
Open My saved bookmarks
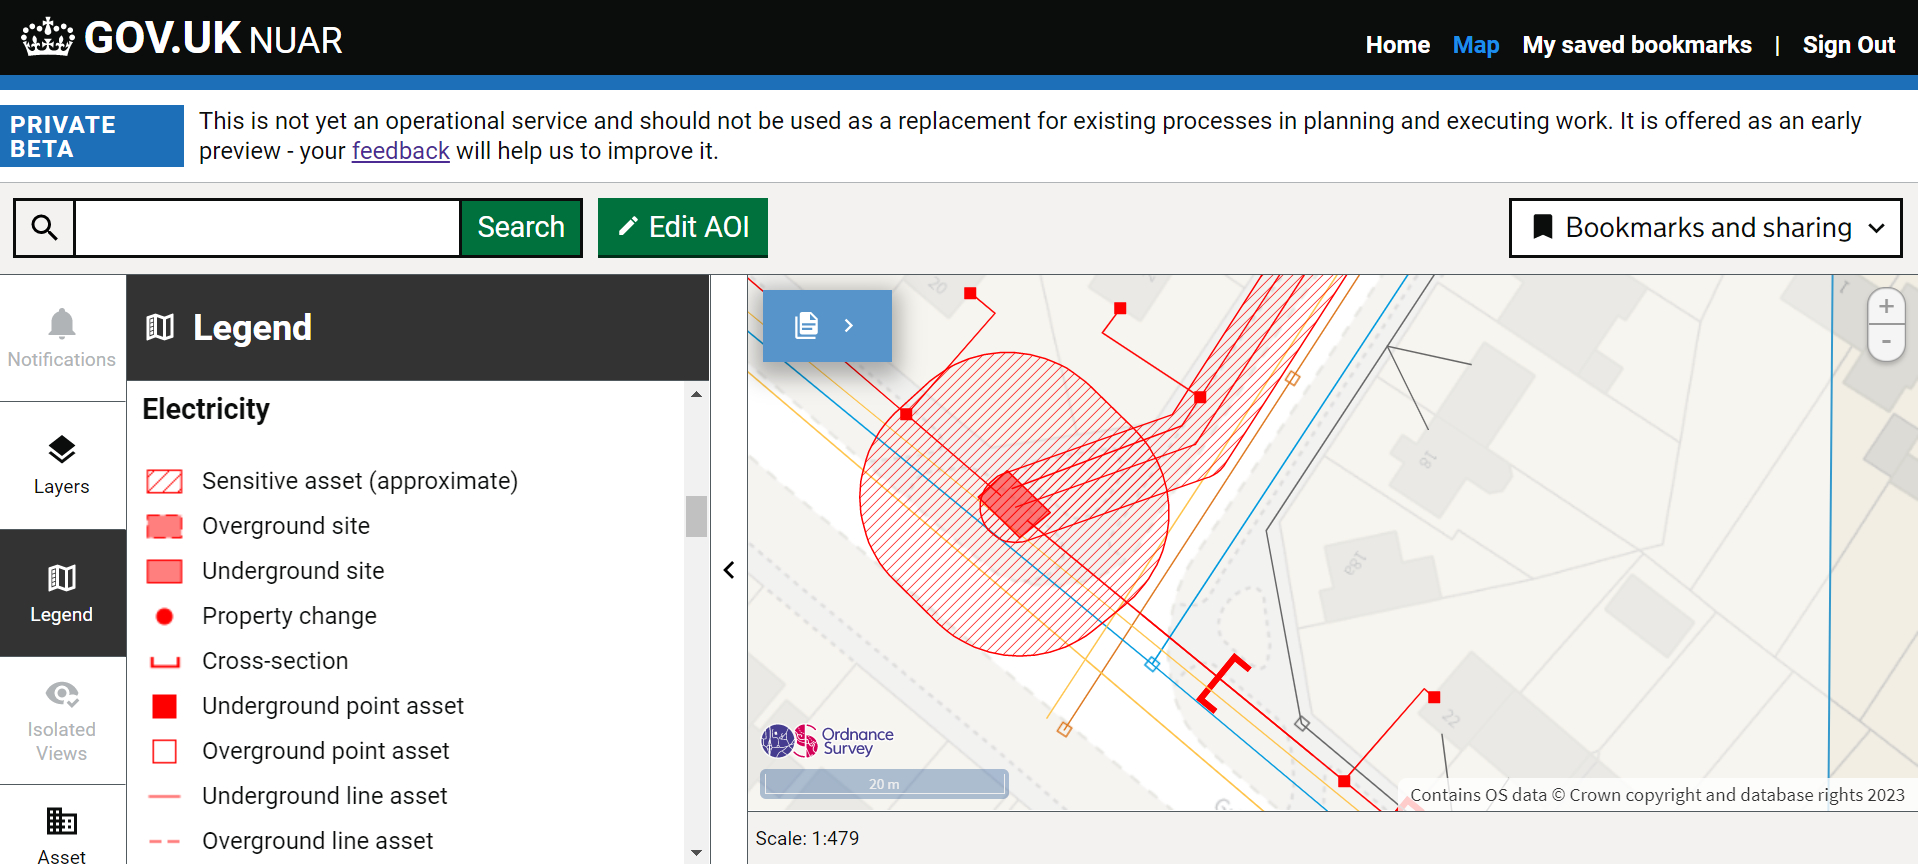1636,45
